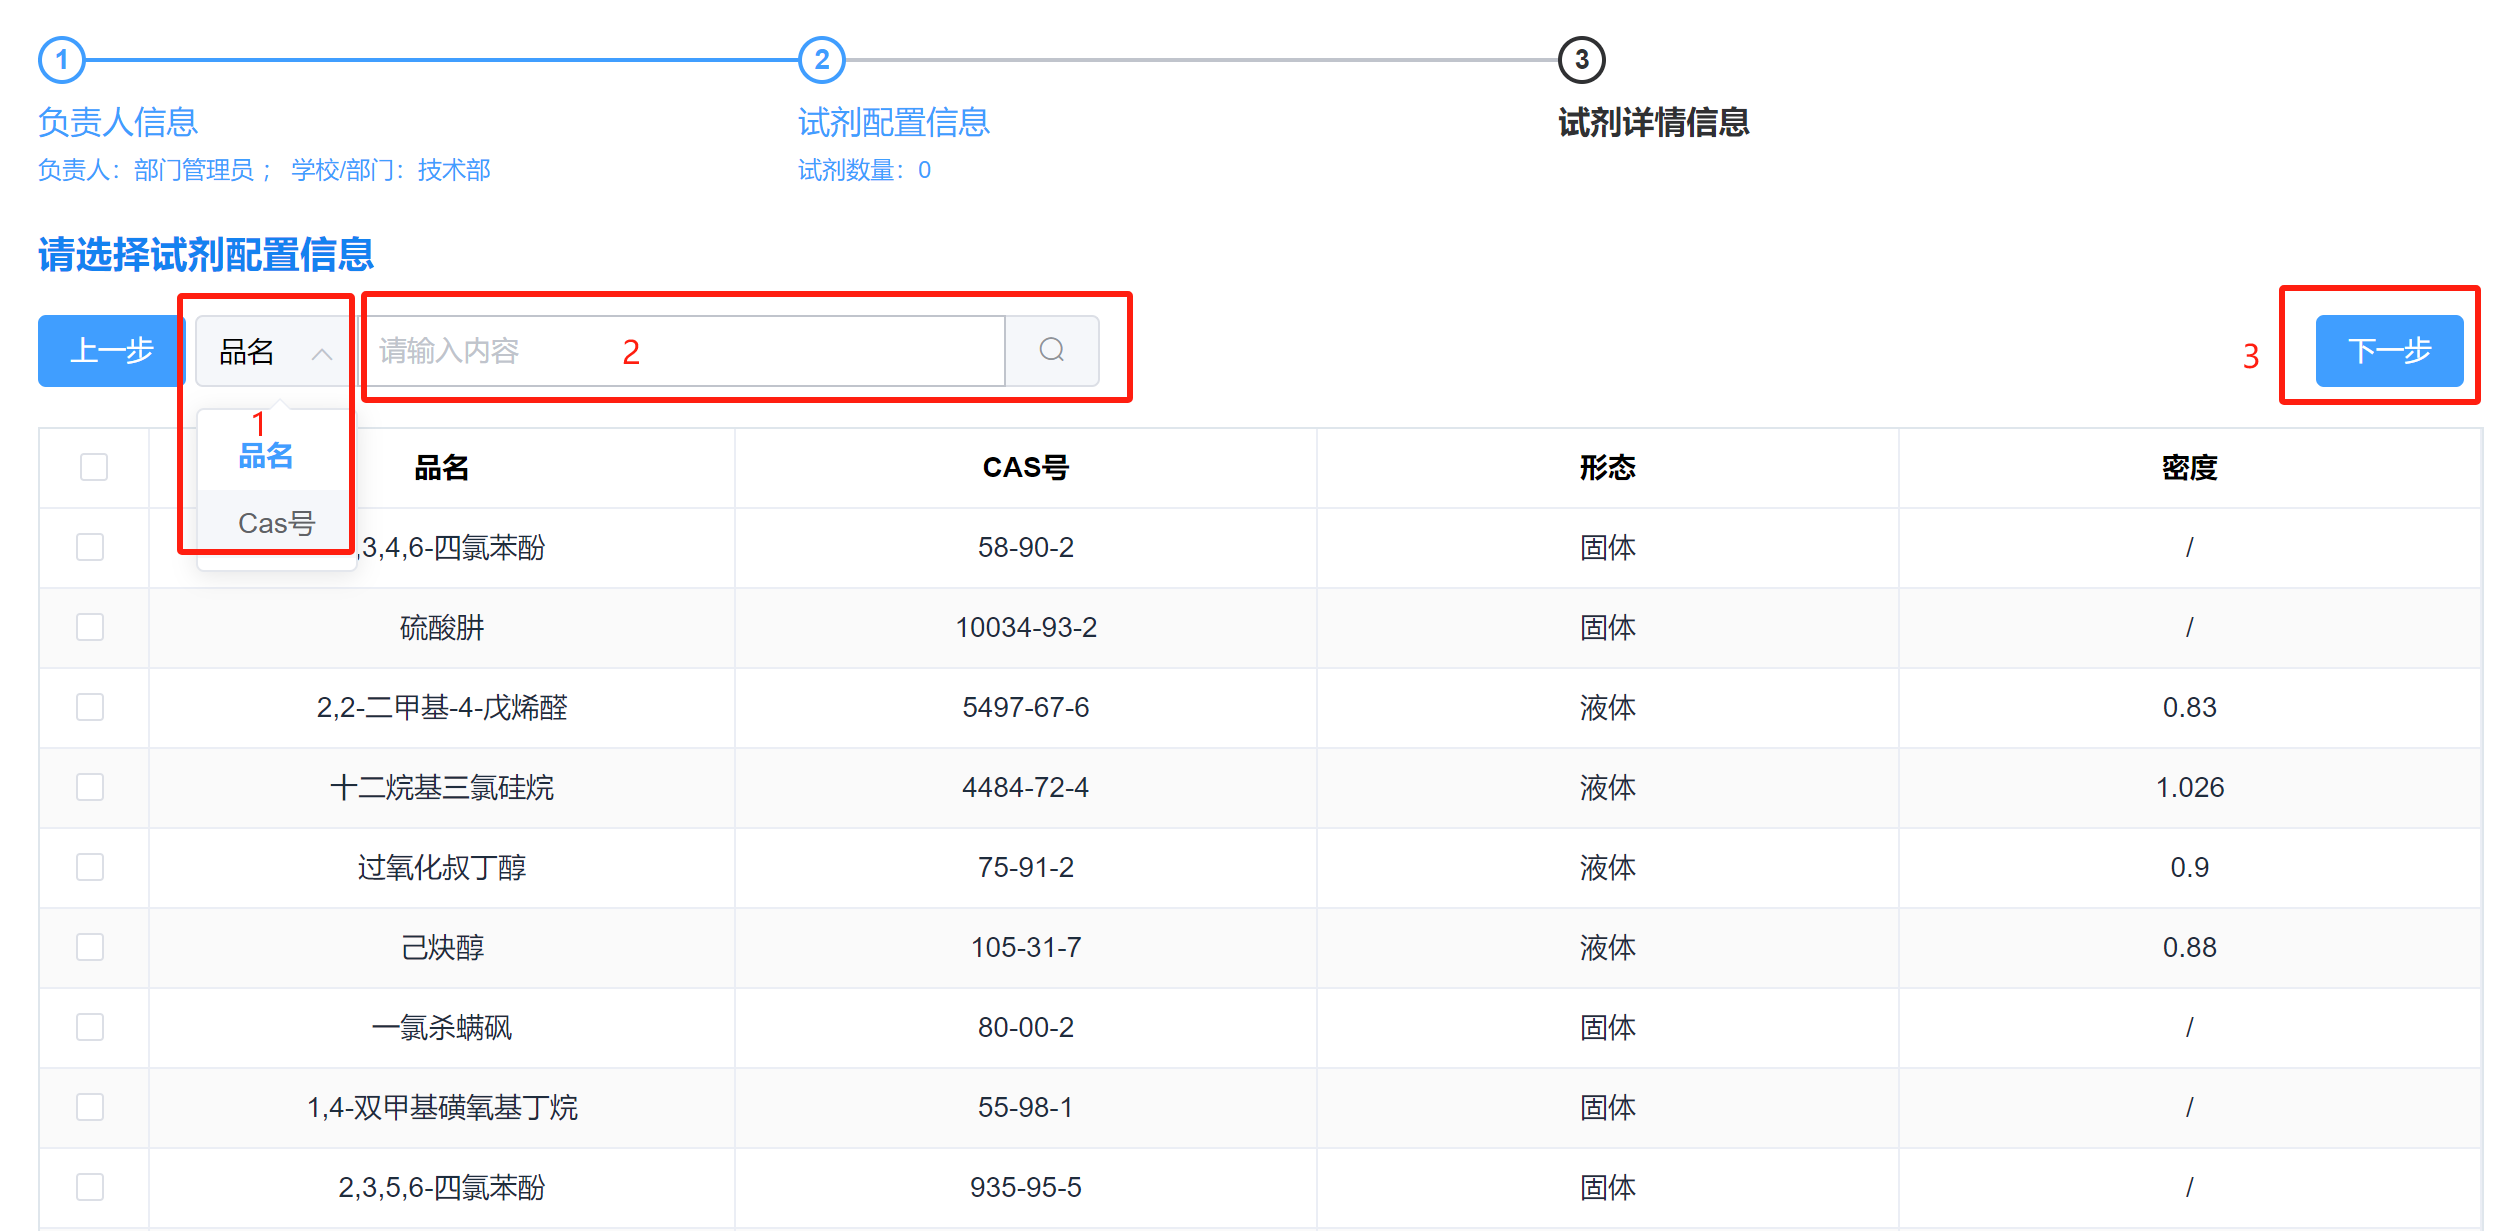2519x1231 pixels.
Task: Click the step 3 circle icon
Action: point(1581,60)
